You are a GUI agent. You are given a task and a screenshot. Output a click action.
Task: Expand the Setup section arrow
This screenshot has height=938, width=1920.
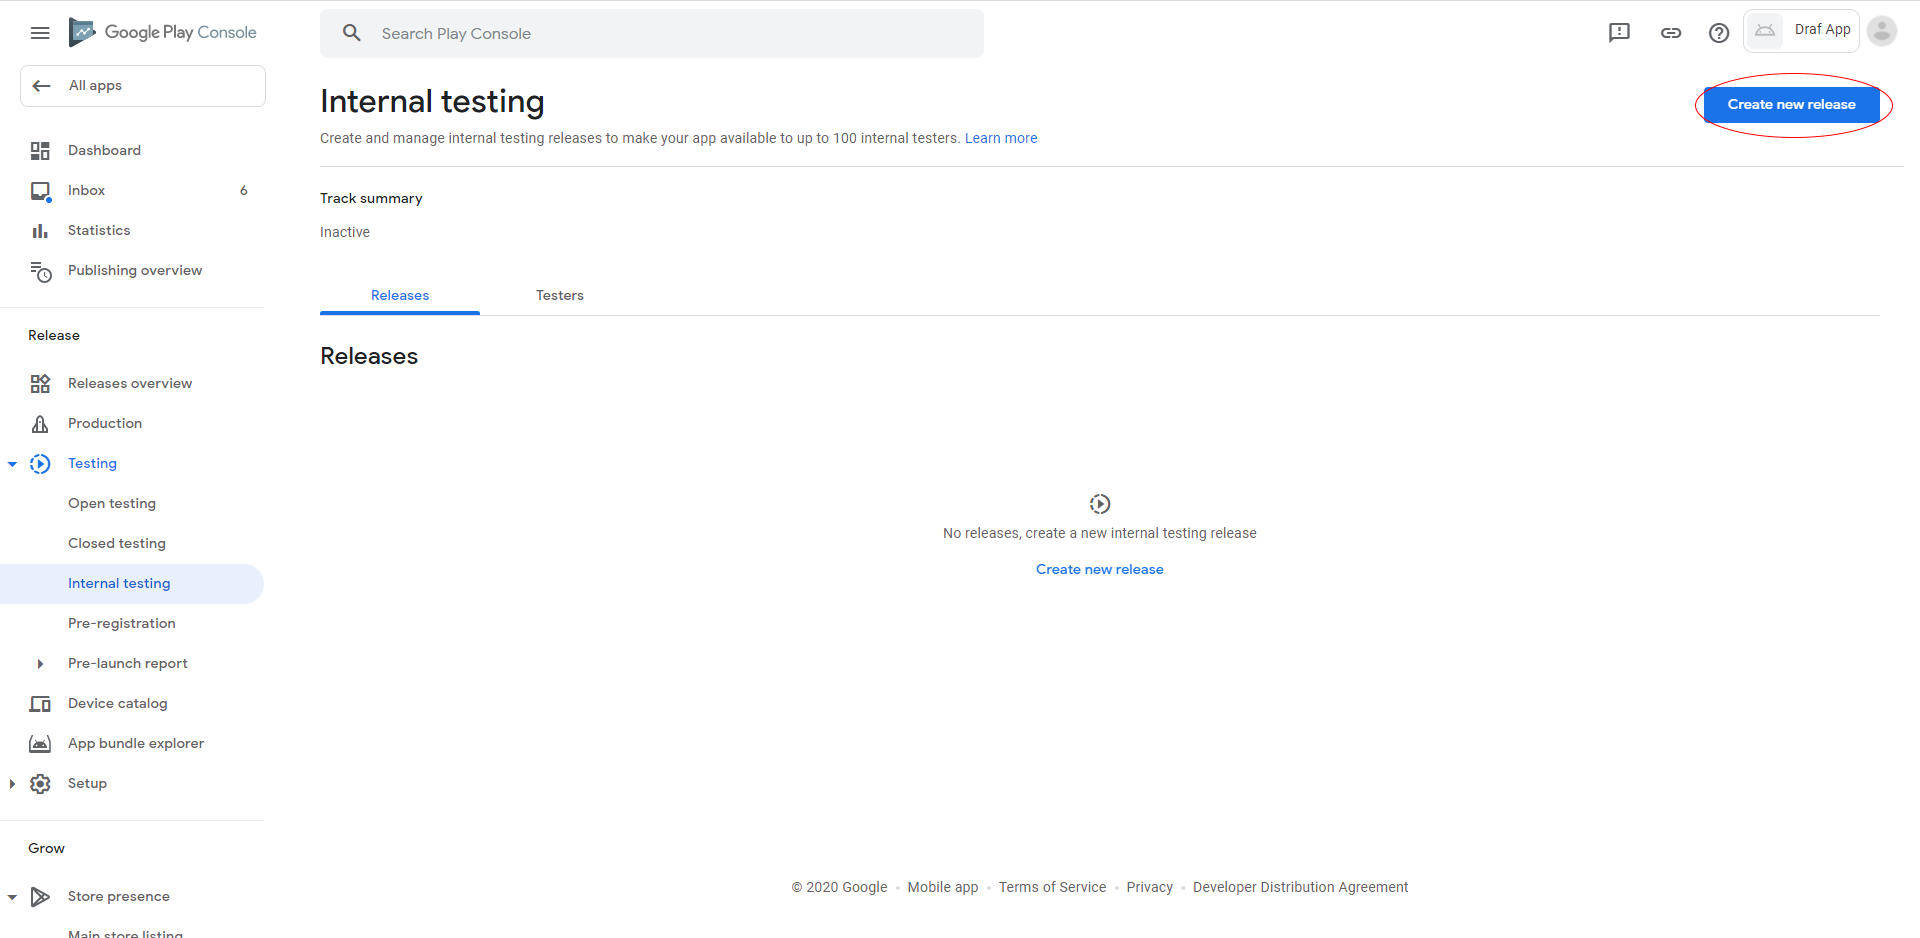(12, 784)
